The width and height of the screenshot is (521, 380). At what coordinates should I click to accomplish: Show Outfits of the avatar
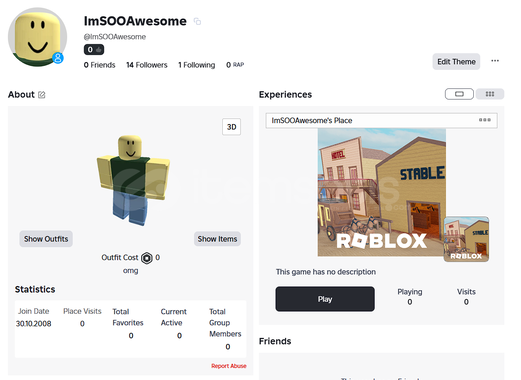pos(46,239)
